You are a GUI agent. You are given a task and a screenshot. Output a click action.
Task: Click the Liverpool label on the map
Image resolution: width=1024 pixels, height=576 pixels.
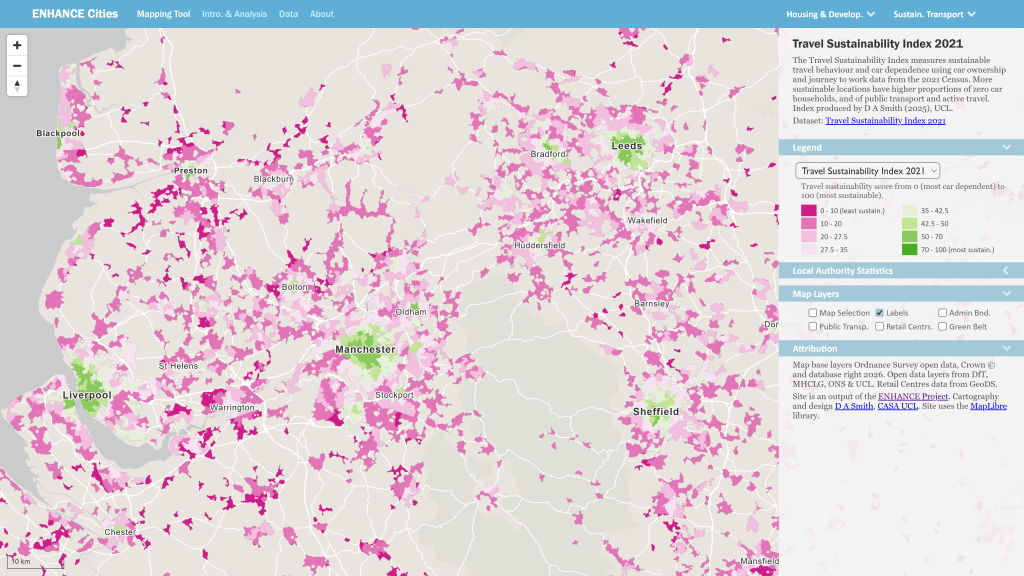pyautogui.click(x=87, y=395)
